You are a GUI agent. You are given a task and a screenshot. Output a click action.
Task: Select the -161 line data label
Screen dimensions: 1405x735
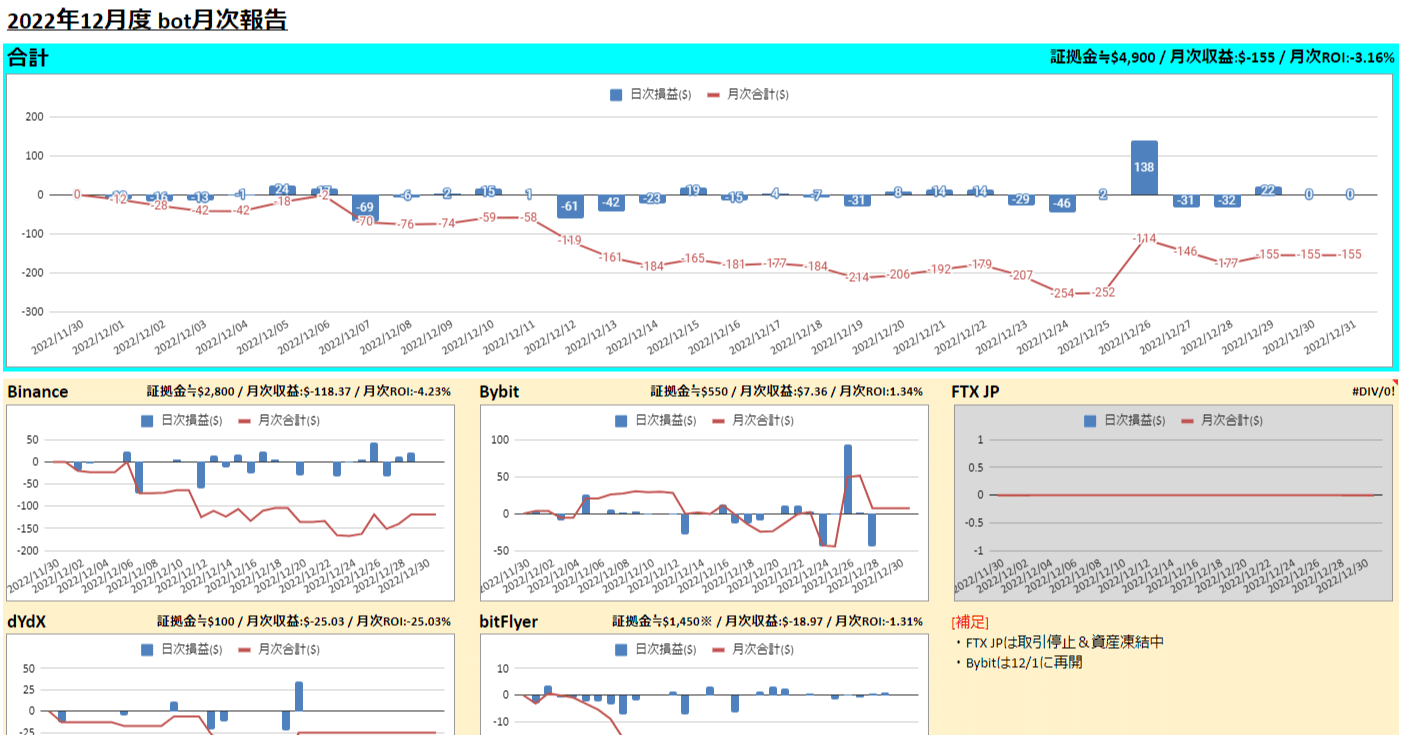(611, 257)
